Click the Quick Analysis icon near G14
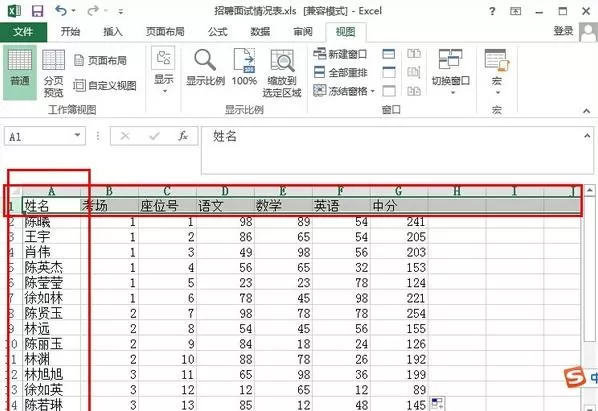 [437, 403]
